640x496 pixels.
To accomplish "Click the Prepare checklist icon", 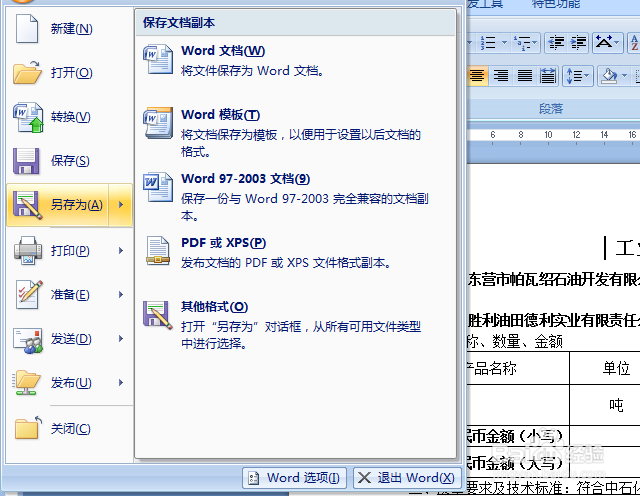I will (29, 294).
